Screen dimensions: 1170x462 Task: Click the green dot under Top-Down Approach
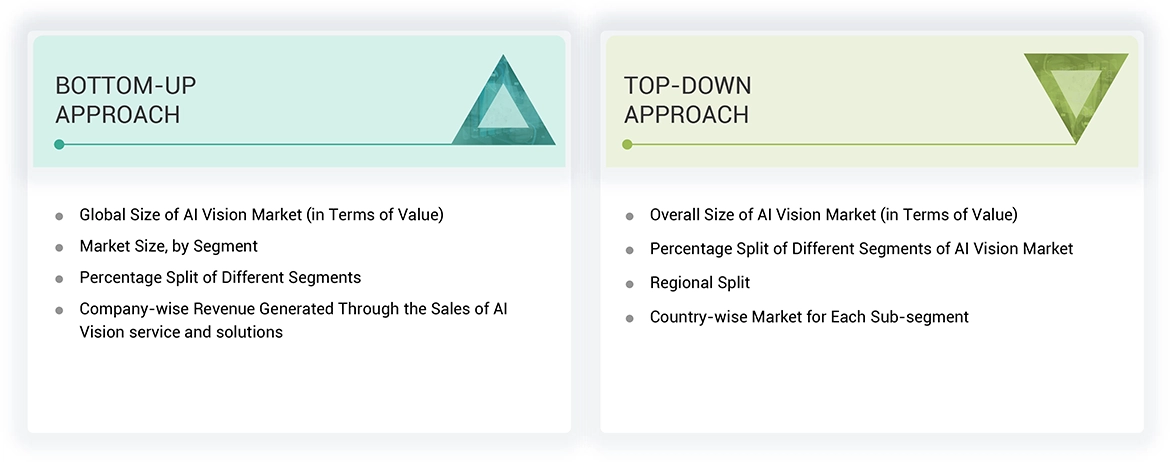pyautogui.click(x=627, y=145)
